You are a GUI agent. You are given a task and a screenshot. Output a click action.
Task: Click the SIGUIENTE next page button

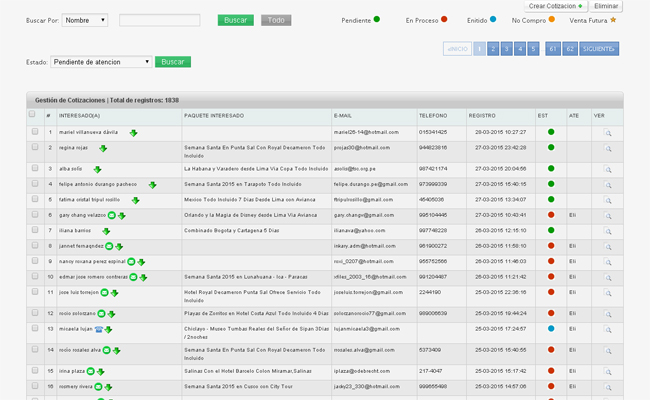click(x=598, y=49)
